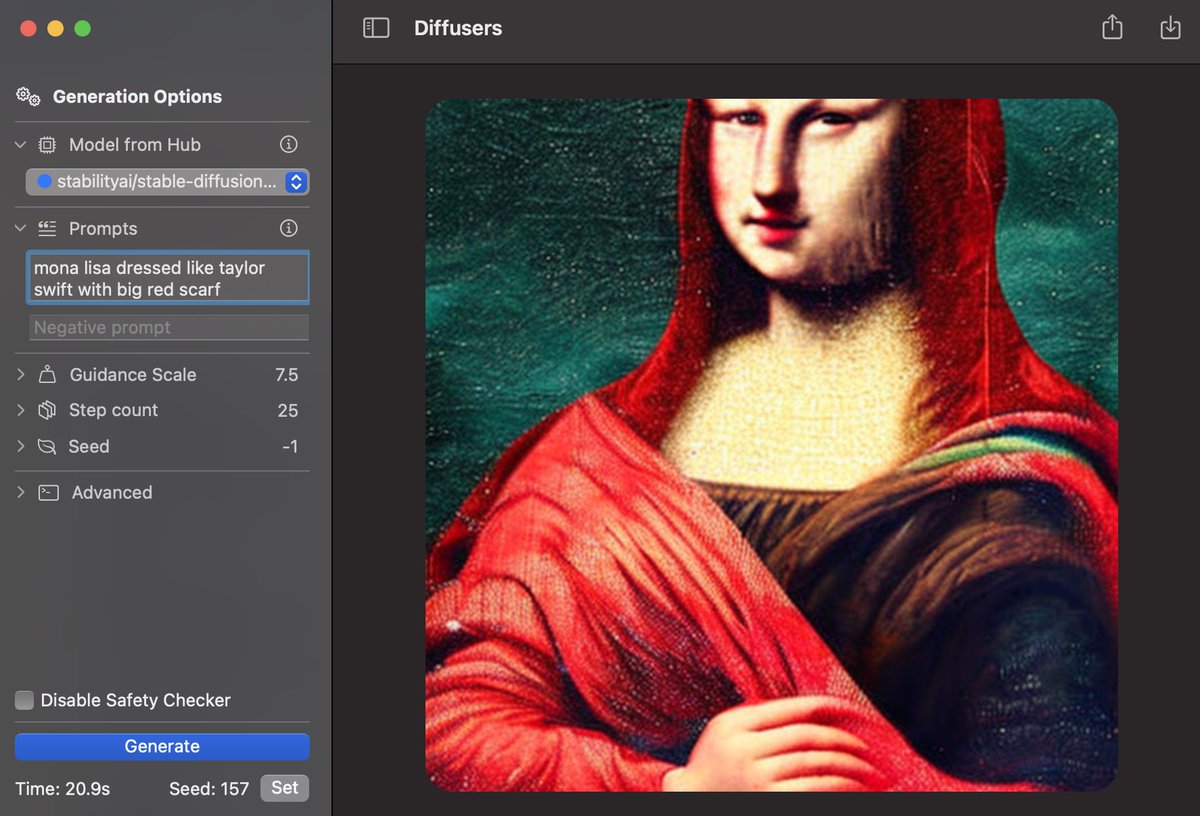
Task: Click the Generate button
Action: (162, 746)
